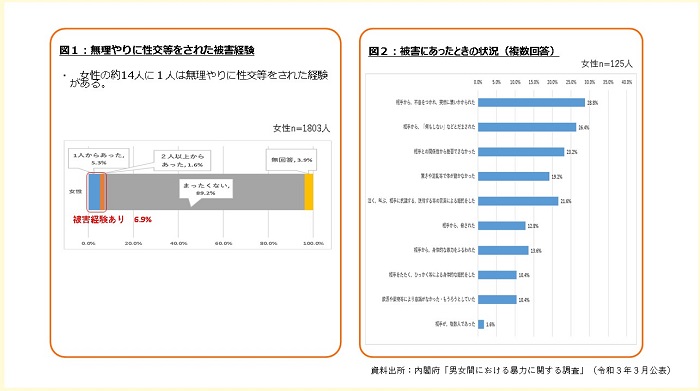Click the bar ending at 23.2%
The width and height of the screenshot is (700, 391).
coord(521,152)
